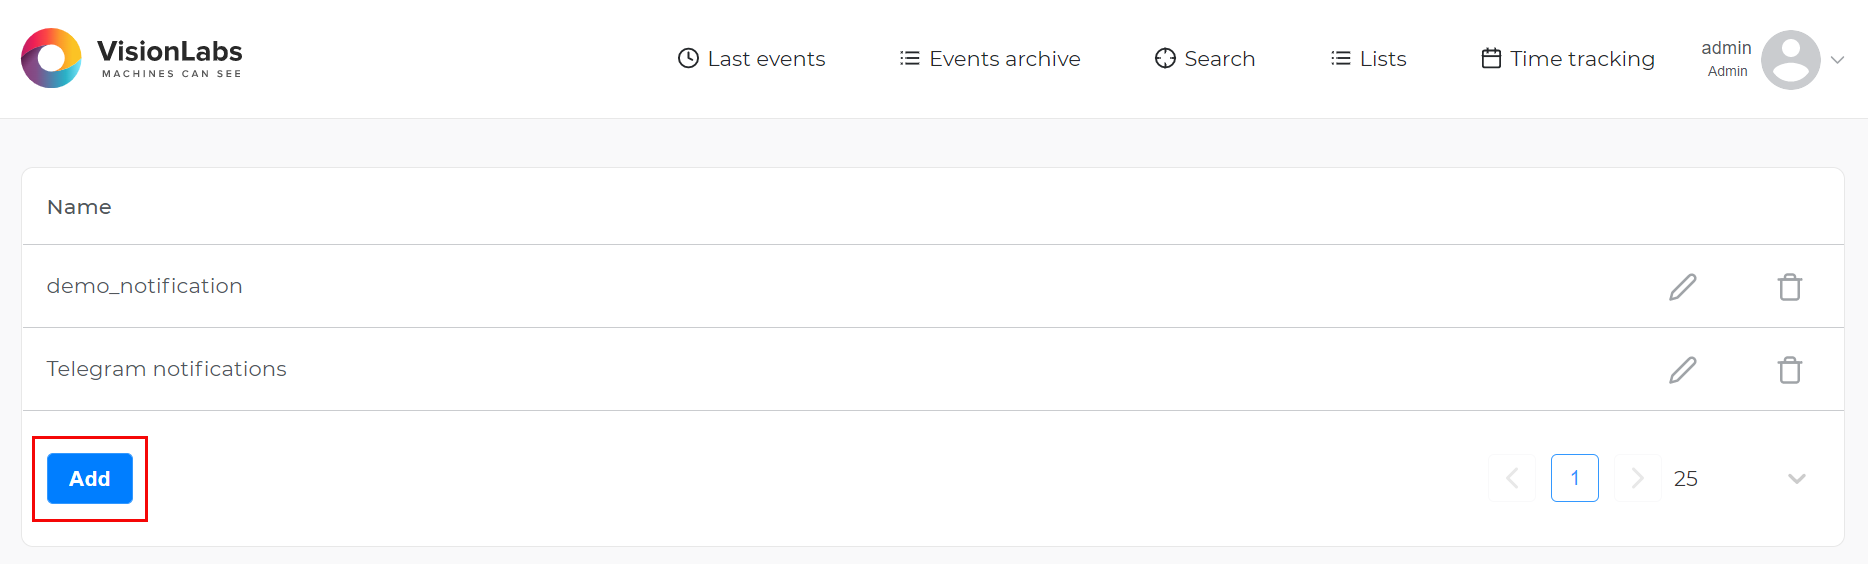Delete the Telegram notifications entry

tap(1789, 370)
